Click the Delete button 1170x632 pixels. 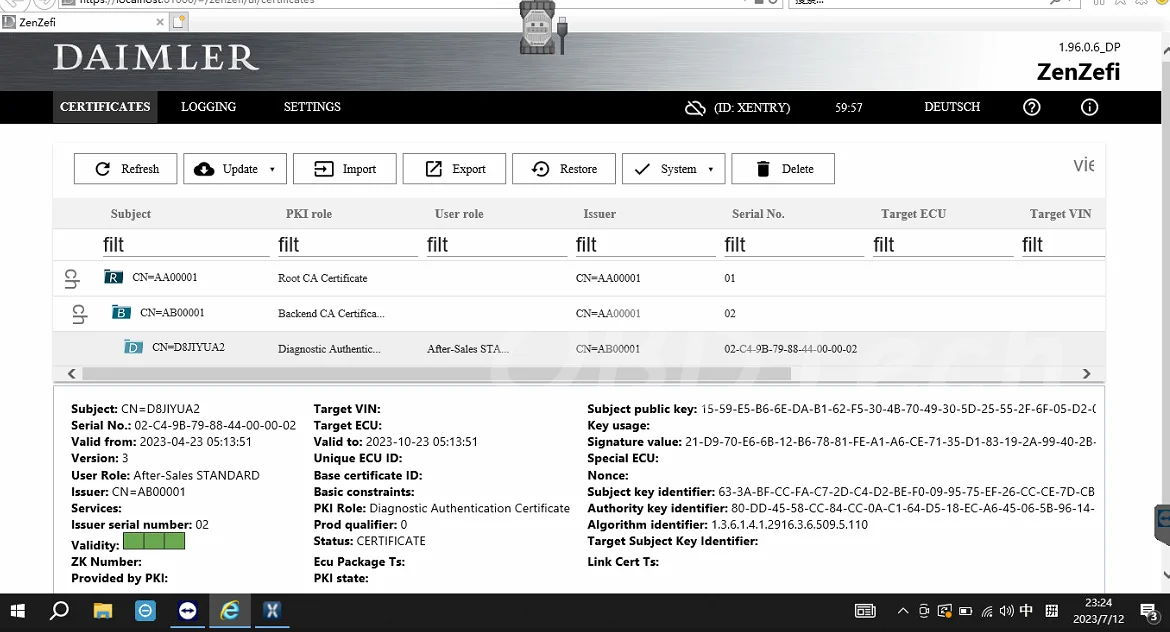click(x=783, y=169)
